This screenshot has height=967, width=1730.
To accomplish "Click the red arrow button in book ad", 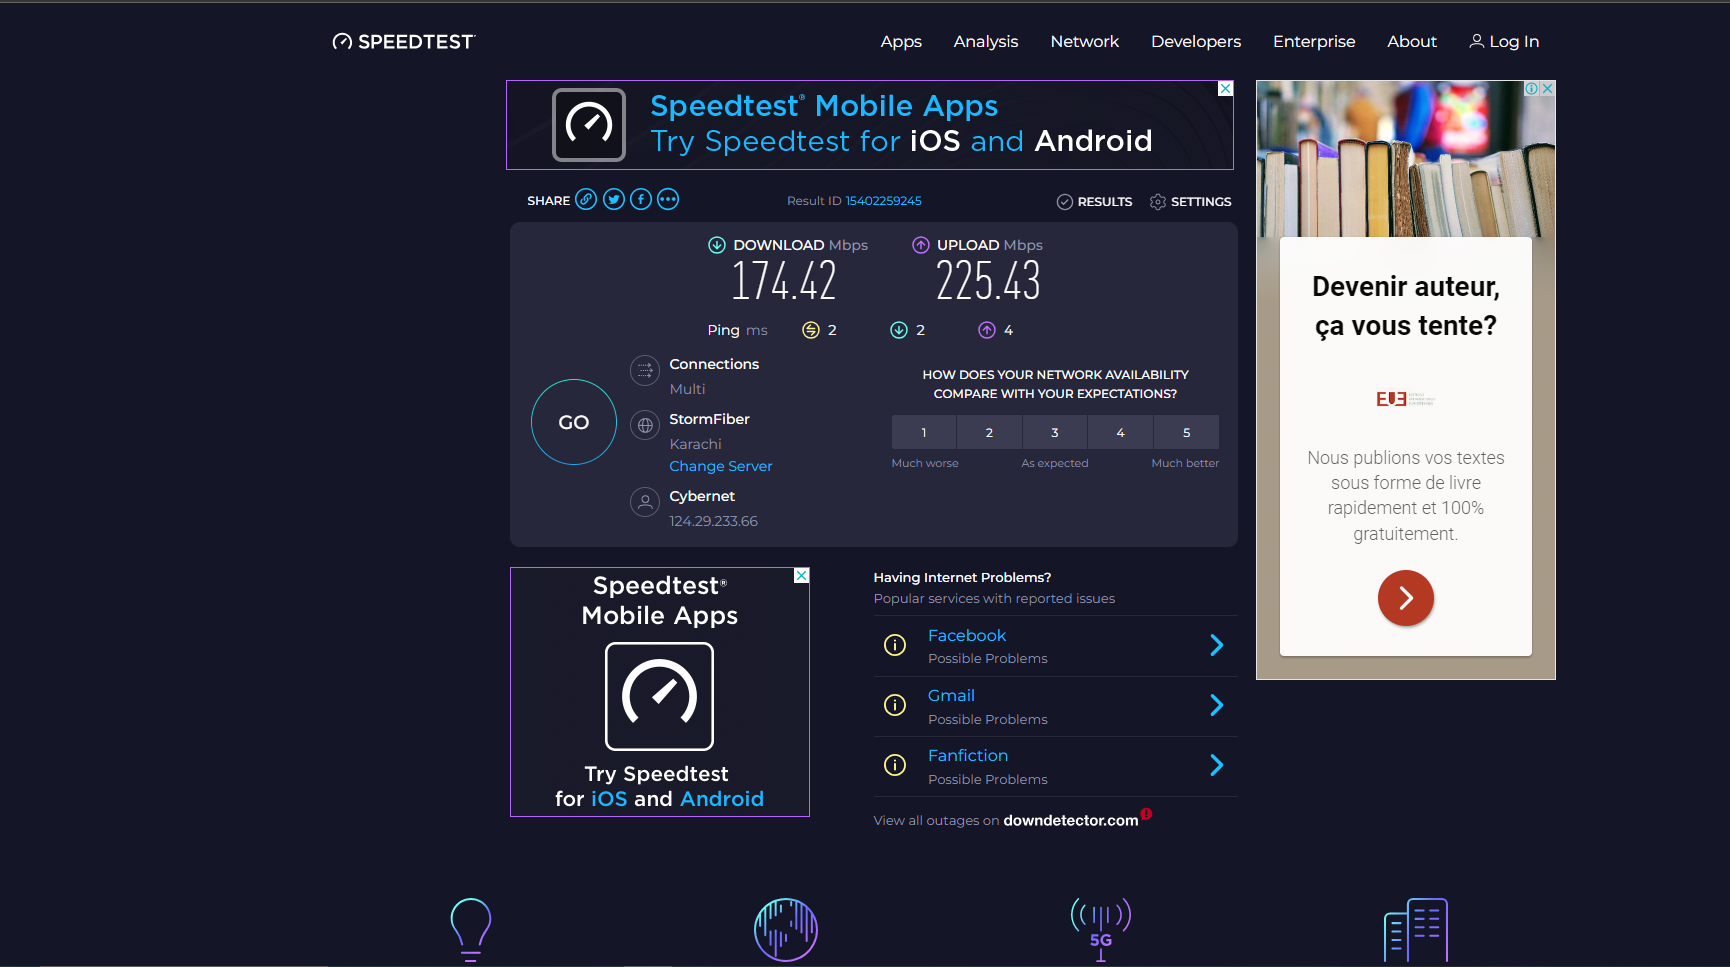I will (x=1406, y=598).
